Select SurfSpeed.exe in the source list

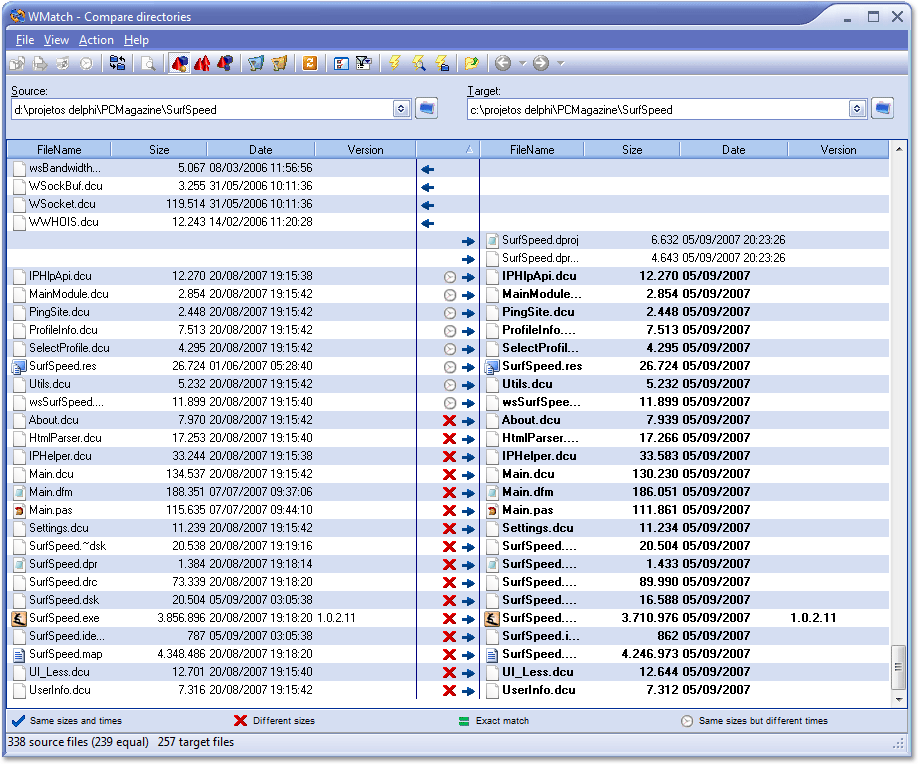tap(64, 618)
